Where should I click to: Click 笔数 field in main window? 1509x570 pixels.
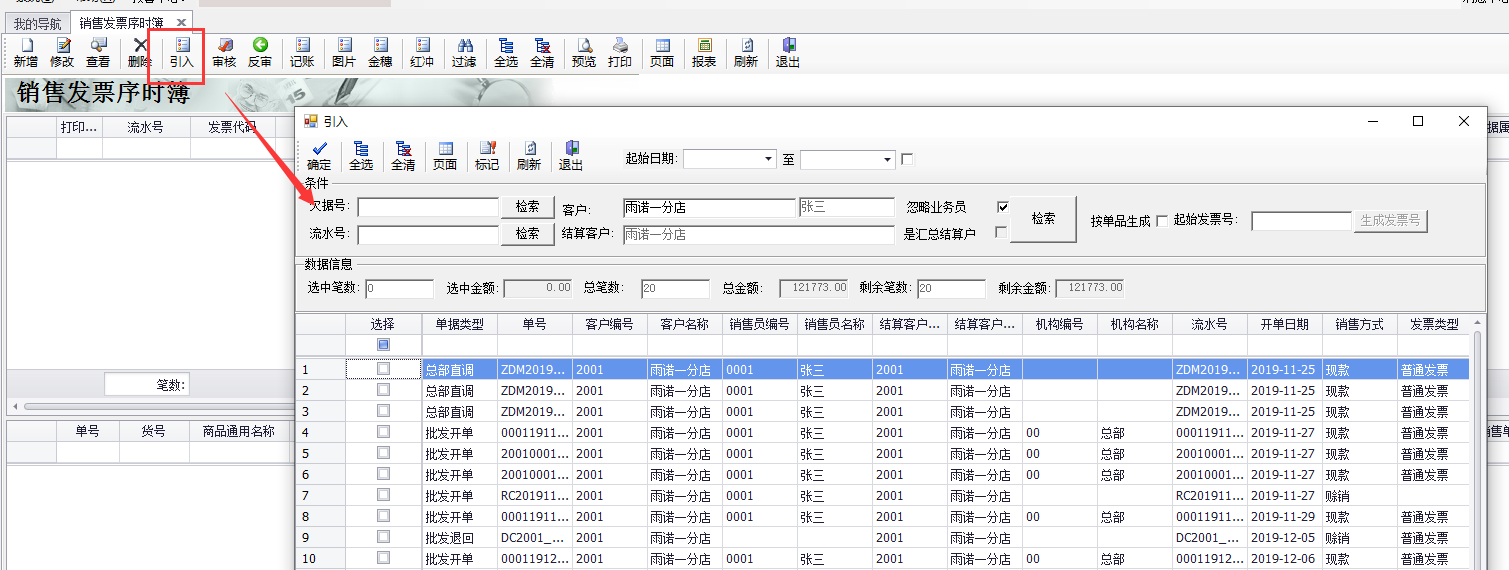[145, 384]
